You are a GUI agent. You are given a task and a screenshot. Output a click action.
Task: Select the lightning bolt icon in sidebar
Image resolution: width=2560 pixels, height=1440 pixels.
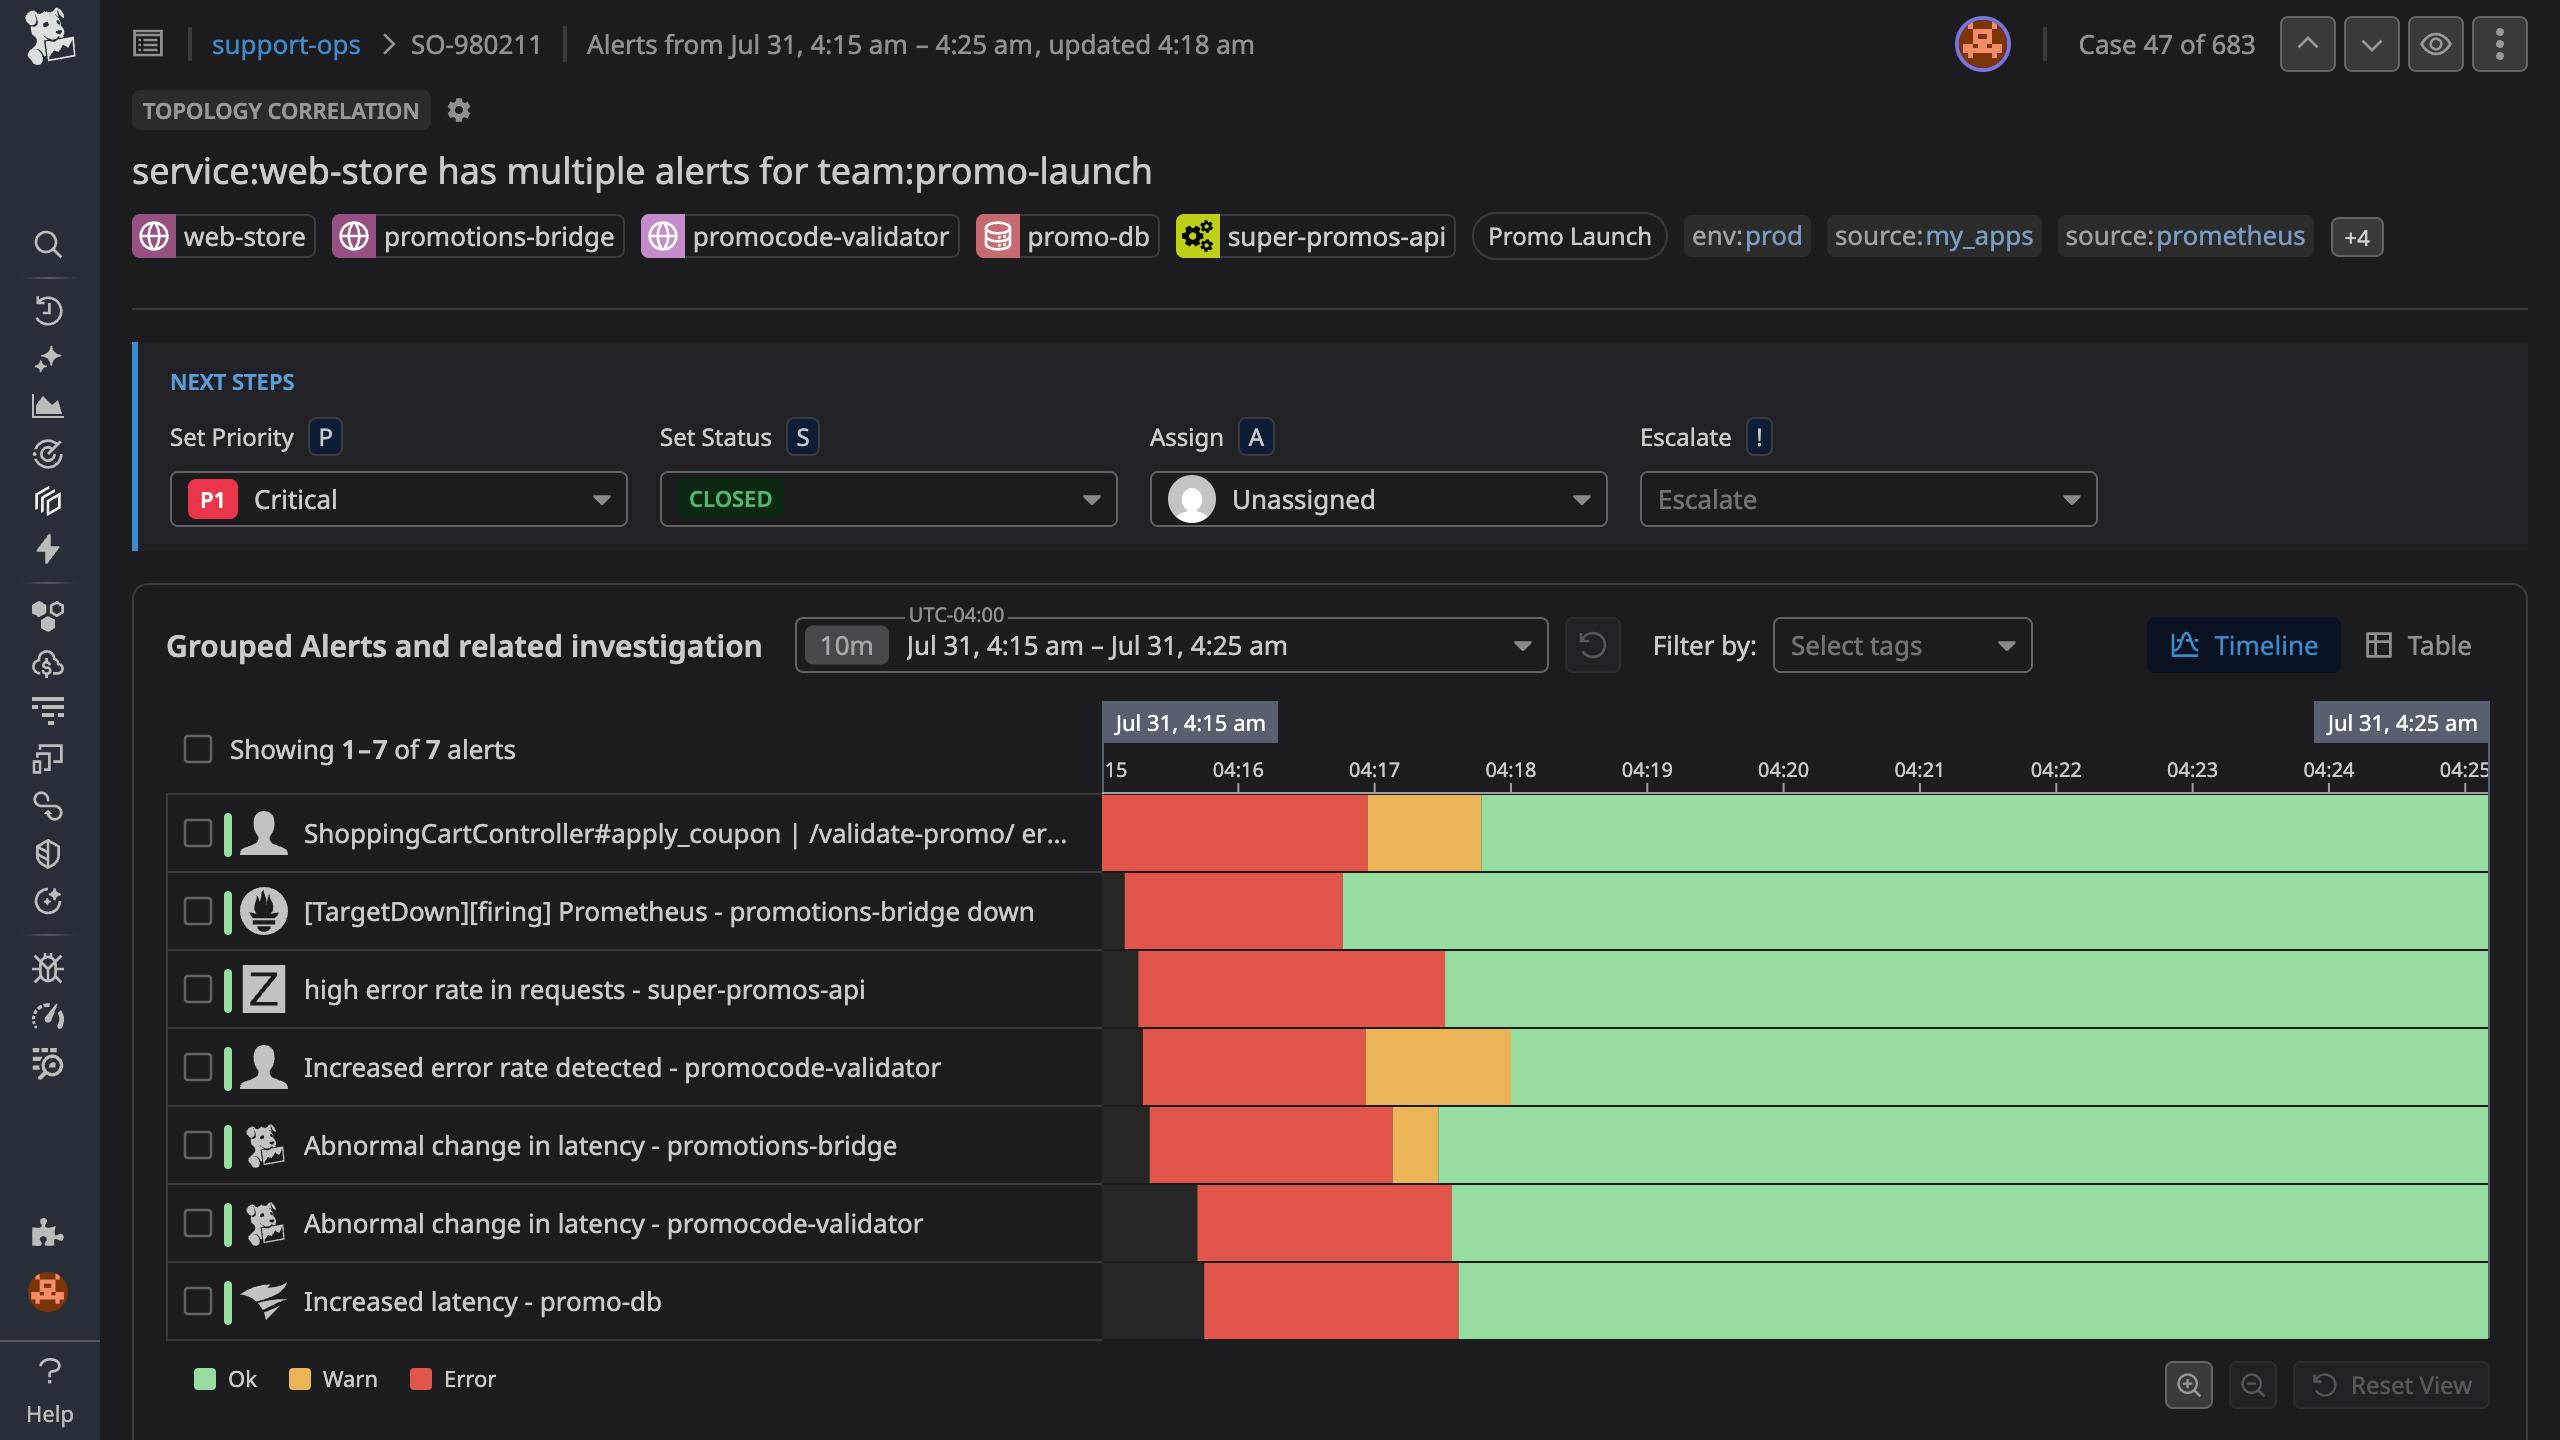coord(47,550)
